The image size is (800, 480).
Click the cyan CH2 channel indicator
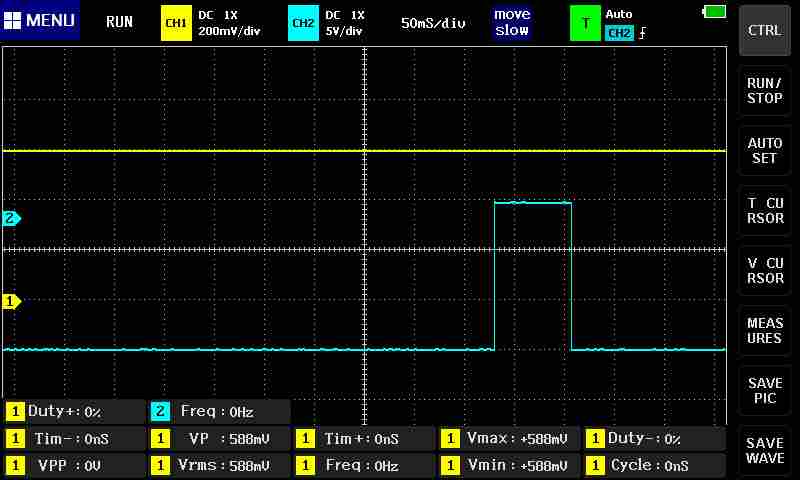click(x=302, y=22)
